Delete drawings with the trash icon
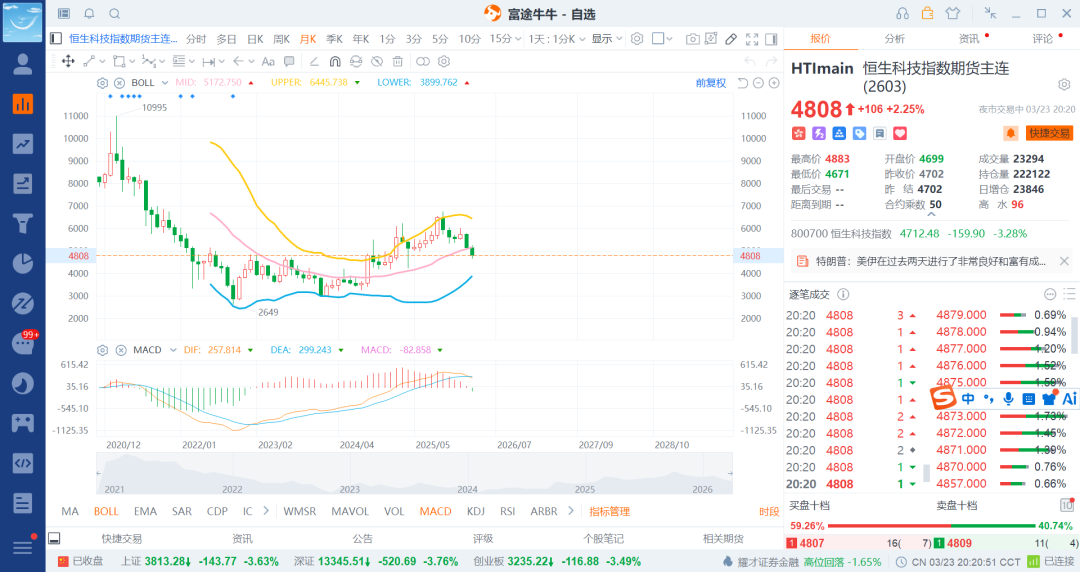The height and width of the screenshot is (572, 1080). [x=397, y=61]
